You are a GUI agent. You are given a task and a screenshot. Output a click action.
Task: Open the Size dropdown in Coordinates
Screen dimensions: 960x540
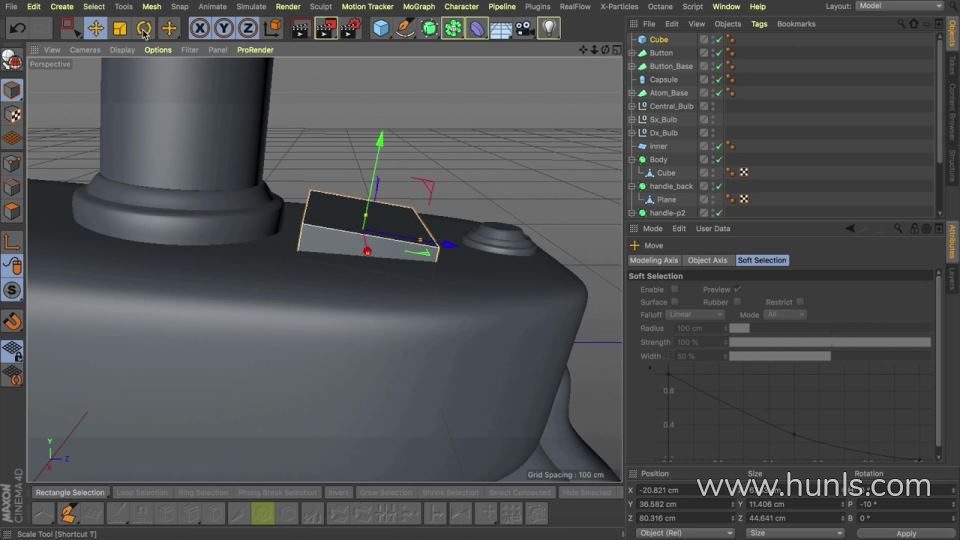pos(795,533)
